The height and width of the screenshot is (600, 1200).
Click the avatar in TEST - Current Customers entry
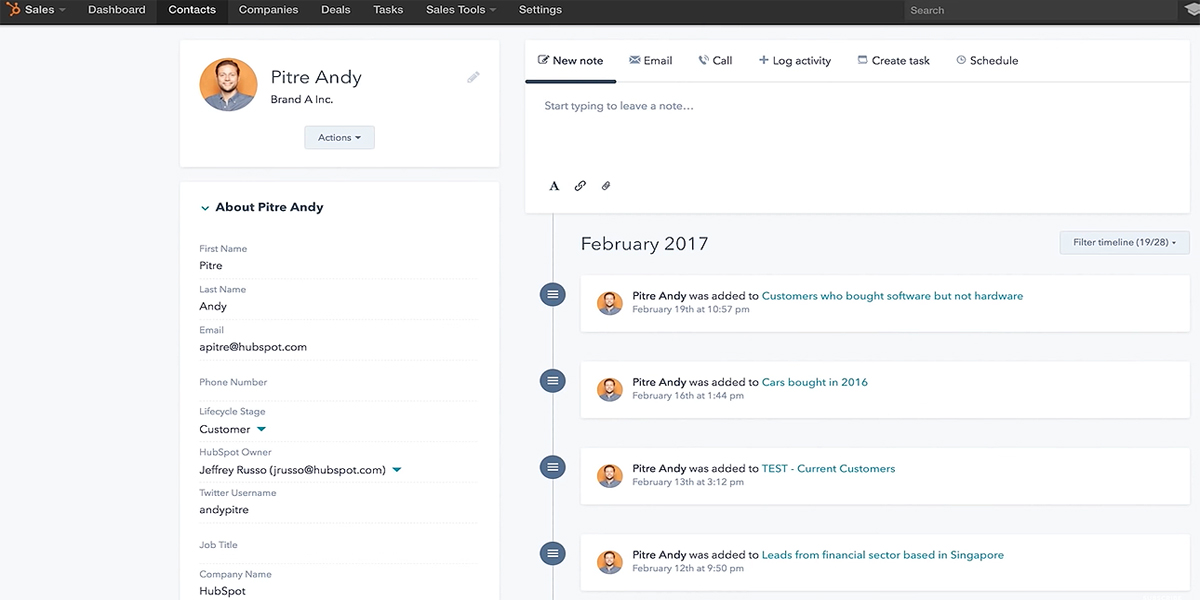coord(610,475)
